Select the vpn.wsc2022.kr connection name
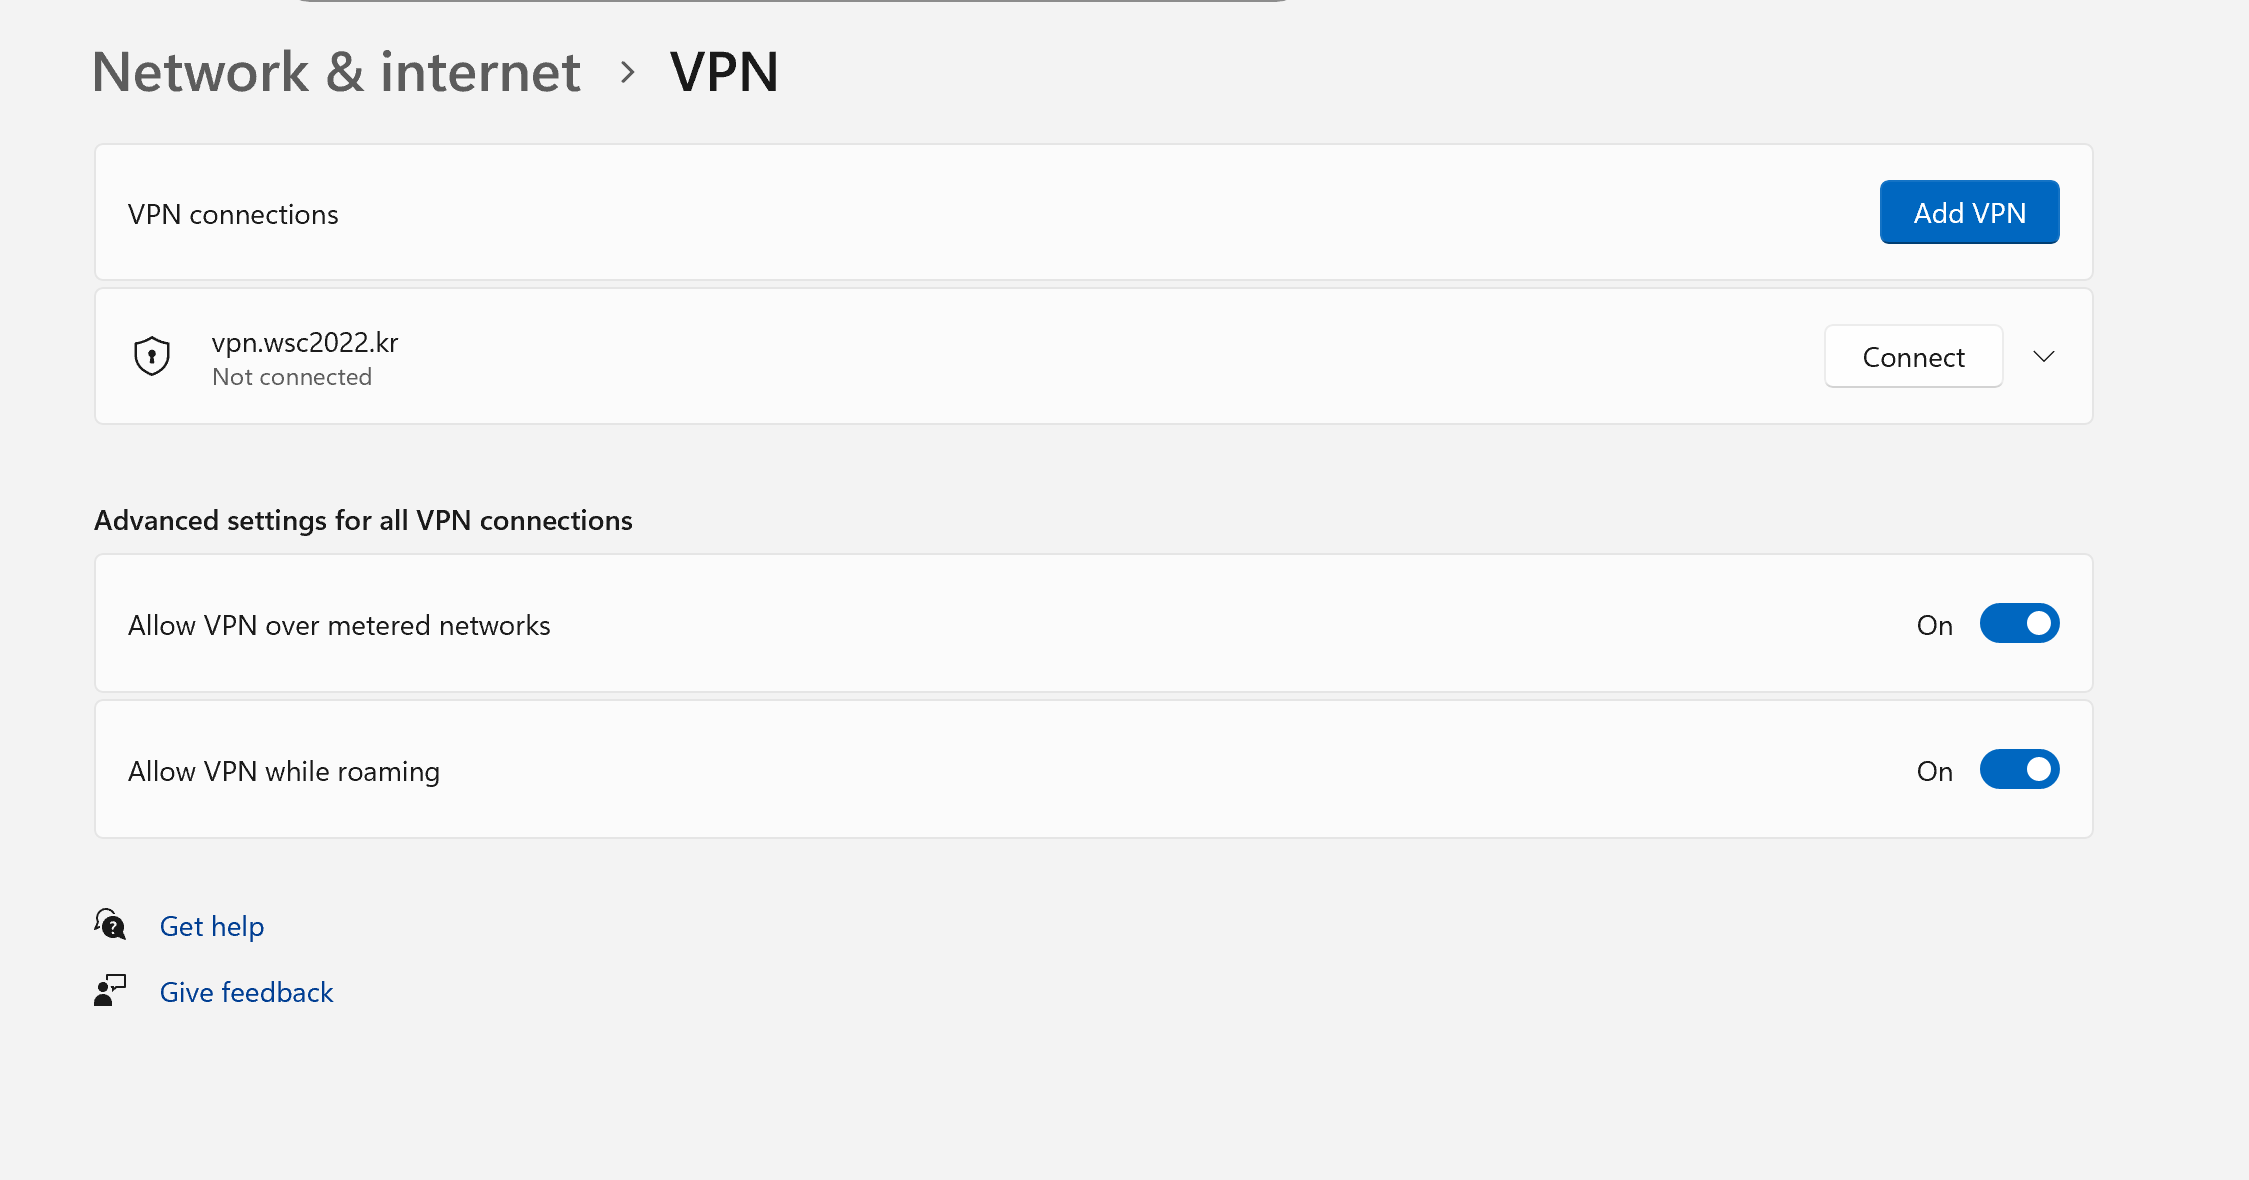This screenshot has width=2249, height=1180. 305,343
